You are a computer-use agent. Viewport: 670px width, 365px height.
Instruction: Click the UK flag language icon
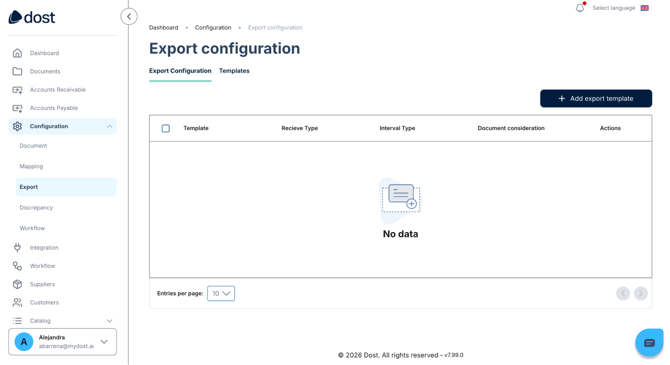coord(644,8)
